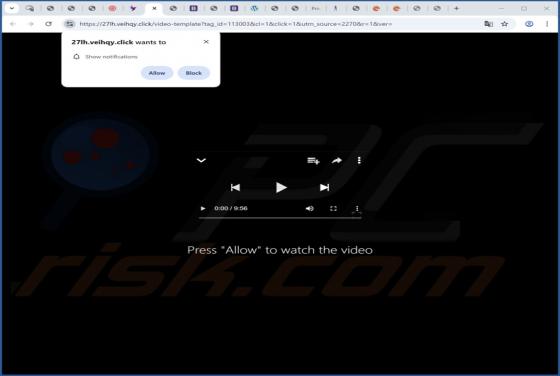This screenshot has height=376, width=560.
Task: Reload the current page
Action: [x=49, y=24]
